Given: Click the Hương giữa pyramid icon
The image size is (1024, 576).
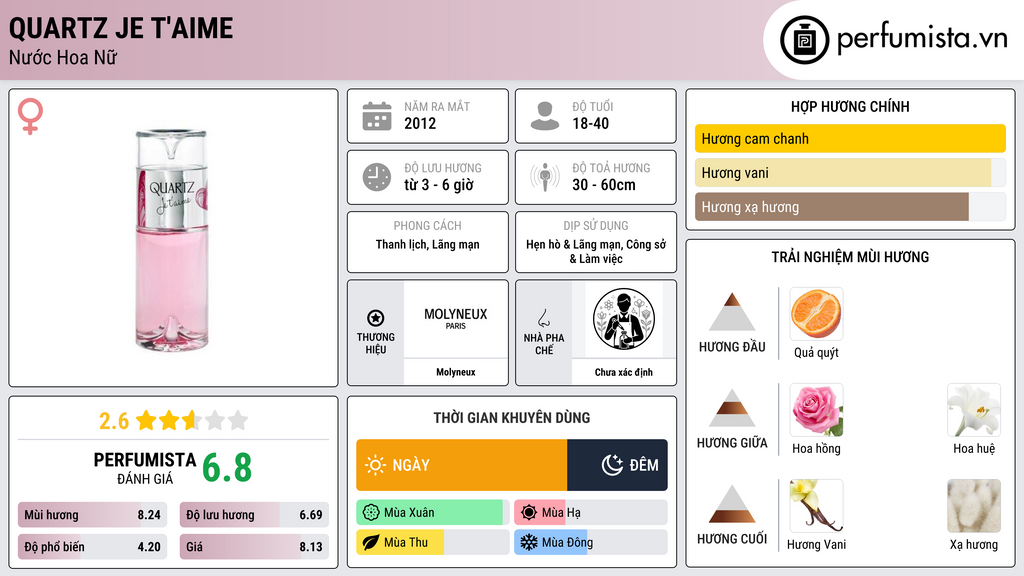Looking at the screenshot, I should 732,408.
